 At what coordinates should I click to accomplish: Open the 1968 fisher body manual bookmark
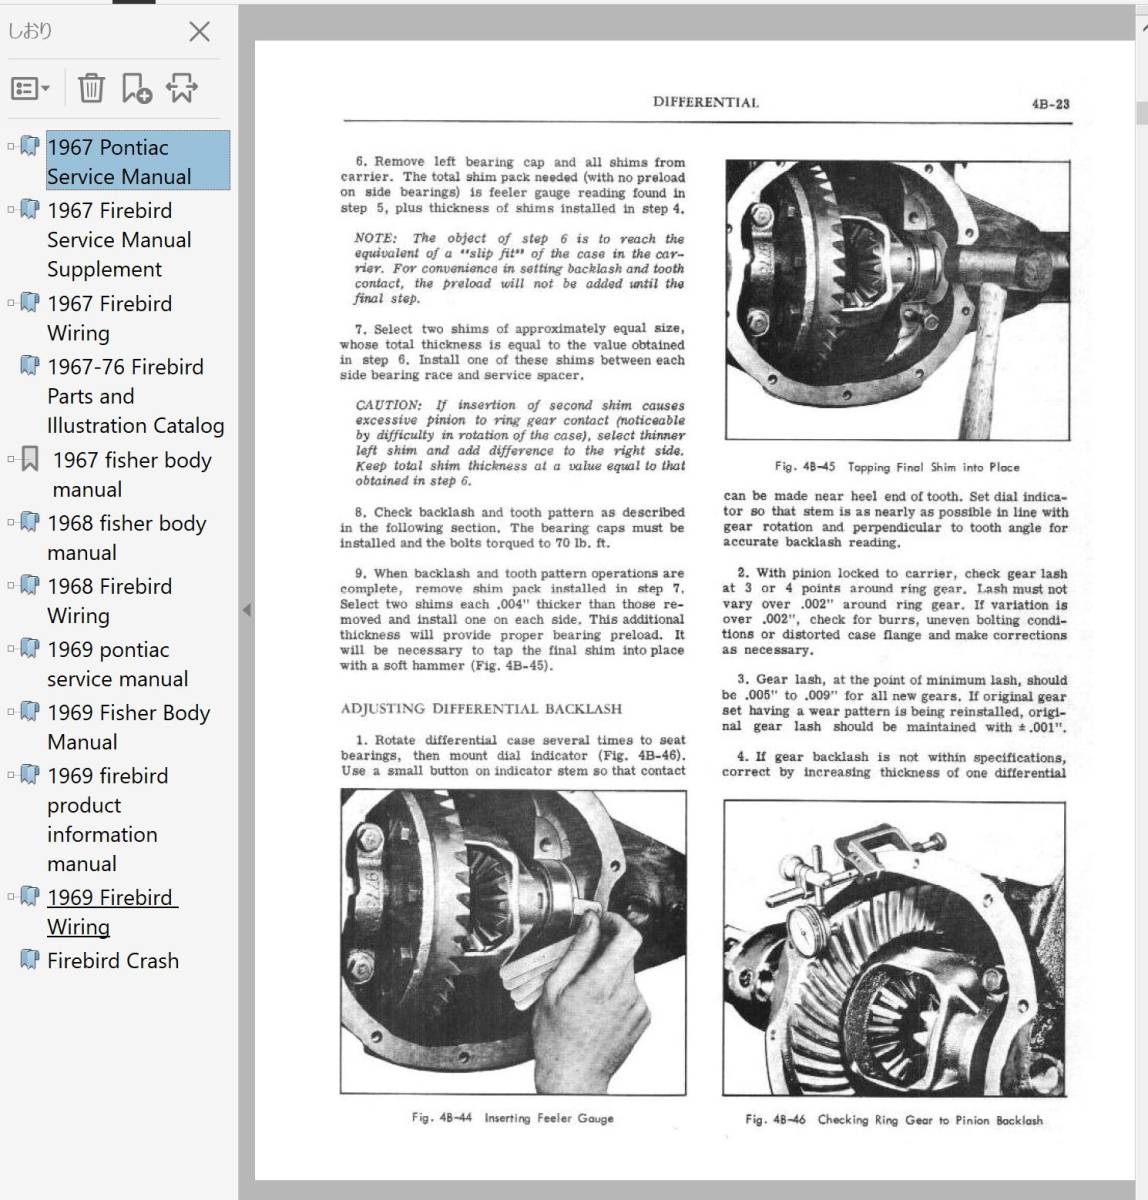(126, 538)
